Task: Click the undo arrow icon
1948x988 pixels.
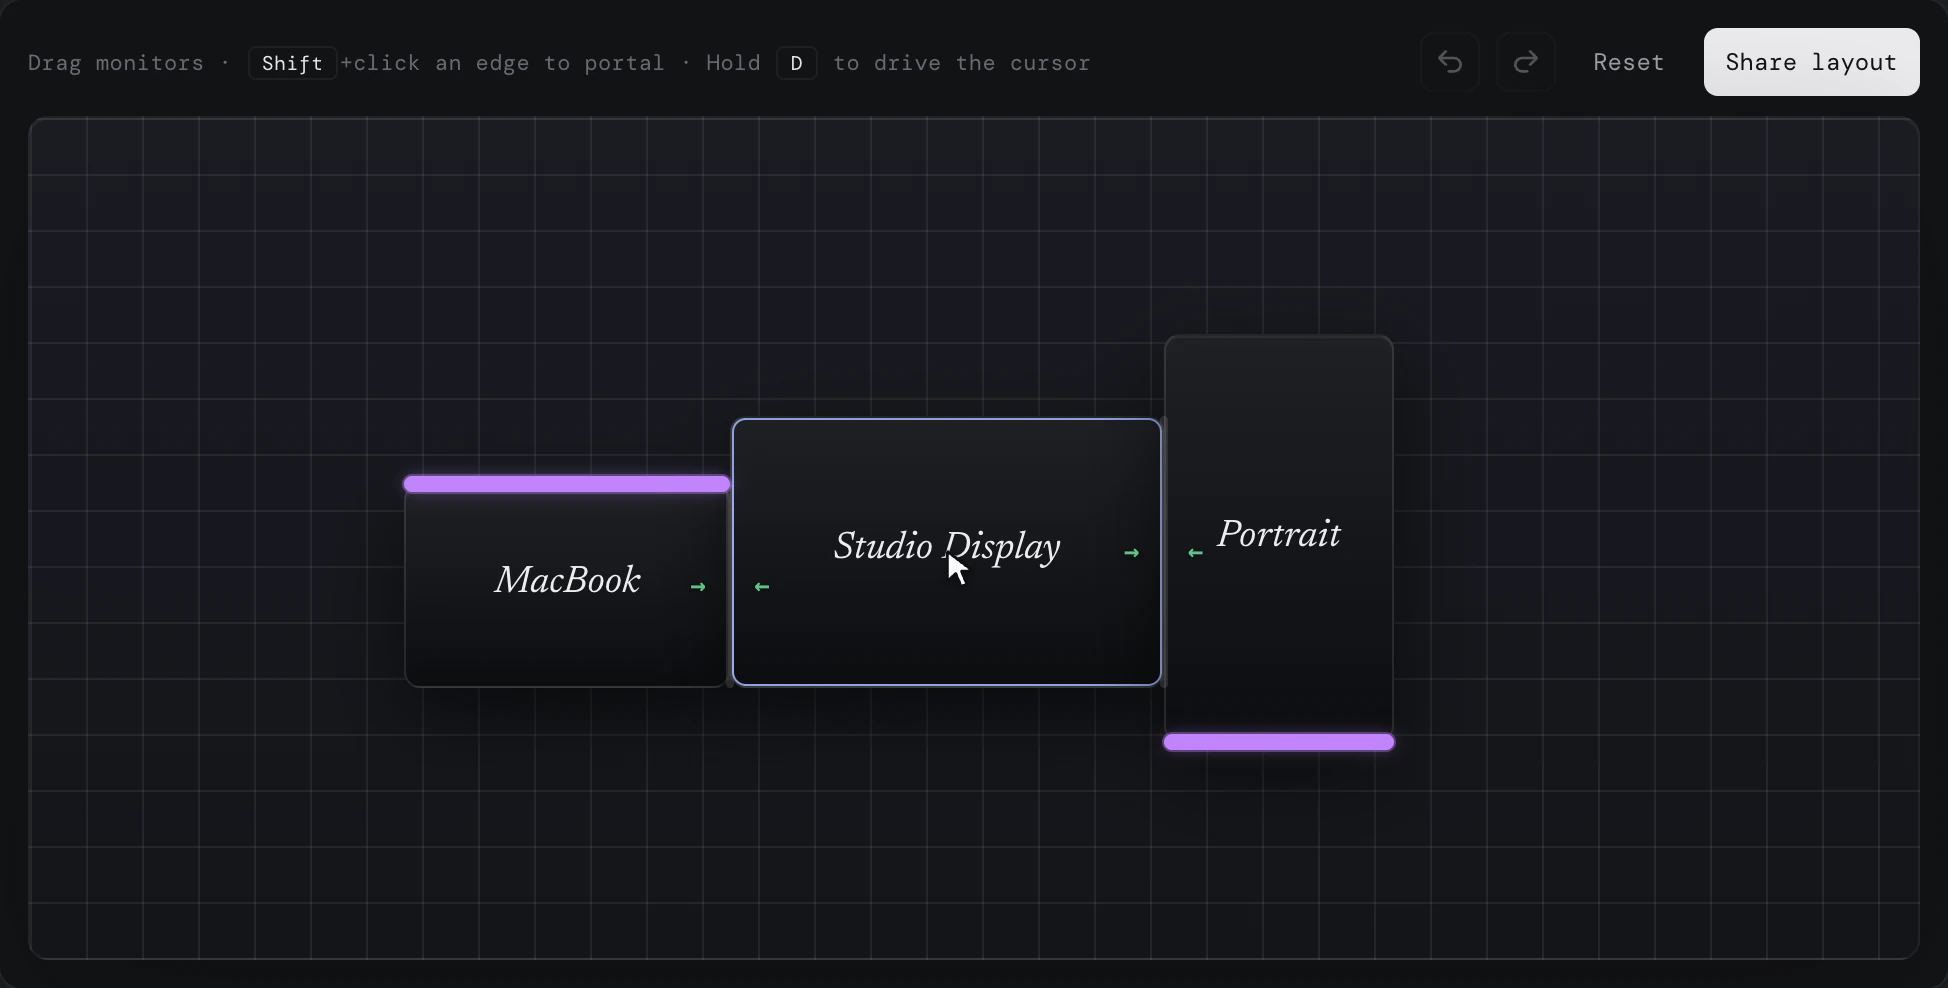Action: (x=1450, y=62)
